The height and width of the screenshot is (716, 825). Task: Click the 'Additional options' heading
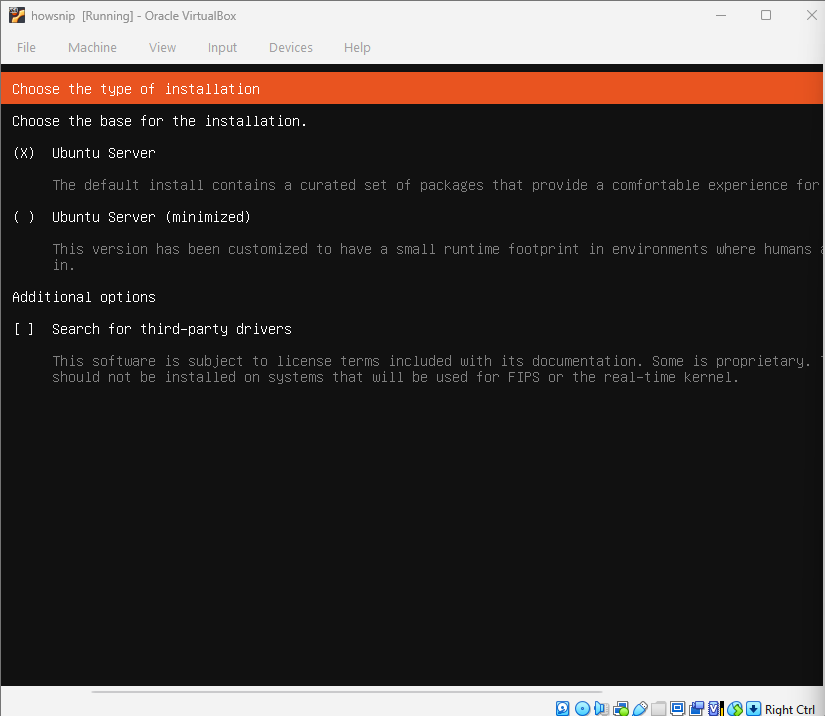coord(84,297)
